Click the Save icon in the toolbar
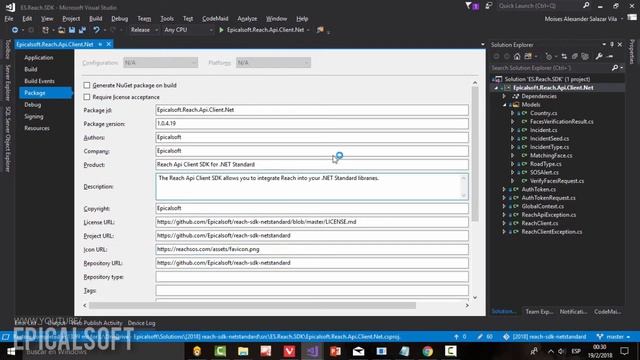Screen dimensions: 640x360 click(72, 30)
